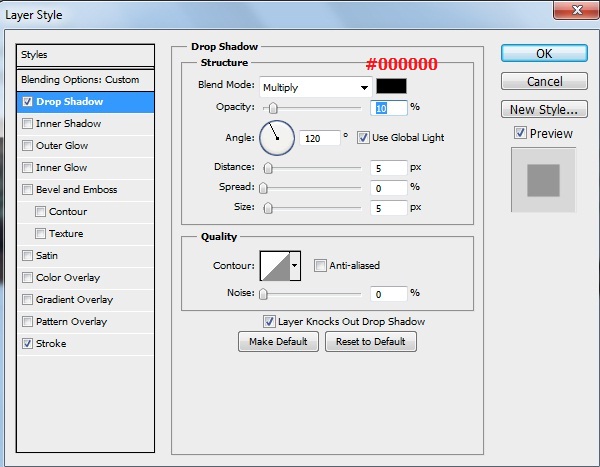Expand the Contour picker arrow
Image resolution: width=600 pixels, height=467 pixels.
(x=294, y=266)
